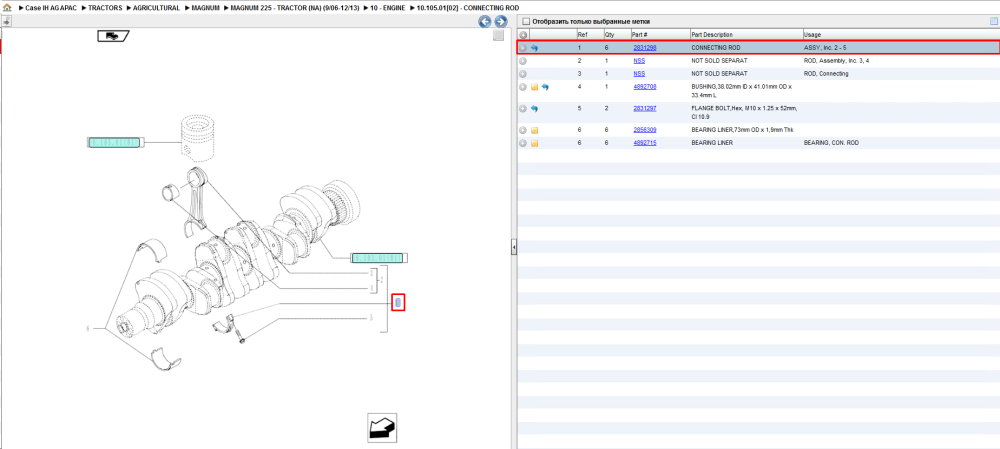Open yellow note icon on part 2856309 row
The height and width of the screenshot is (449, 1000).
coord(534,130)
